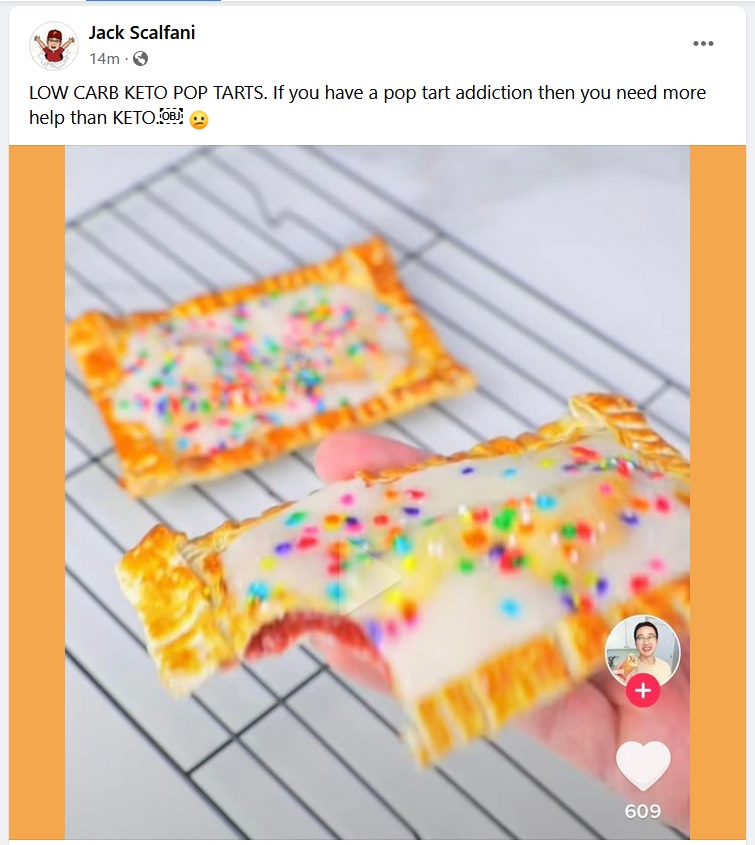
Task: Click the OBJ placeholder character in caption
Action: [171, 116]
